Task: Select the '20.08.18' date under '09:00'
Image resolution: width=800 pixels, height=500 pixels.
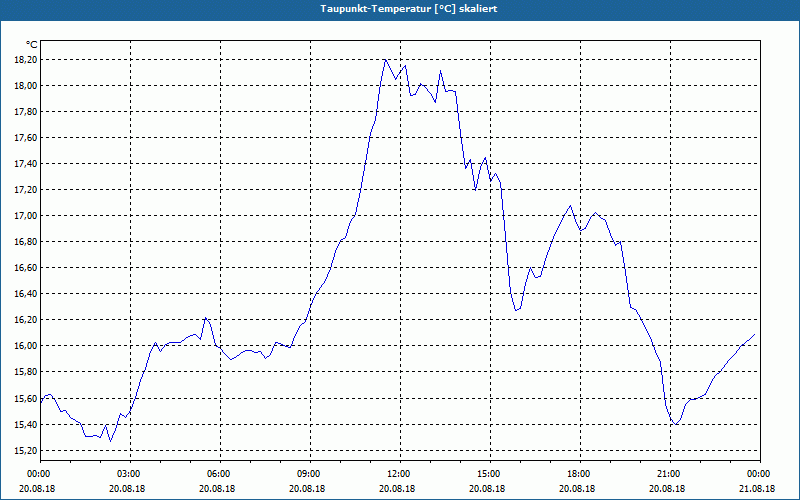Action: point(307,489)
